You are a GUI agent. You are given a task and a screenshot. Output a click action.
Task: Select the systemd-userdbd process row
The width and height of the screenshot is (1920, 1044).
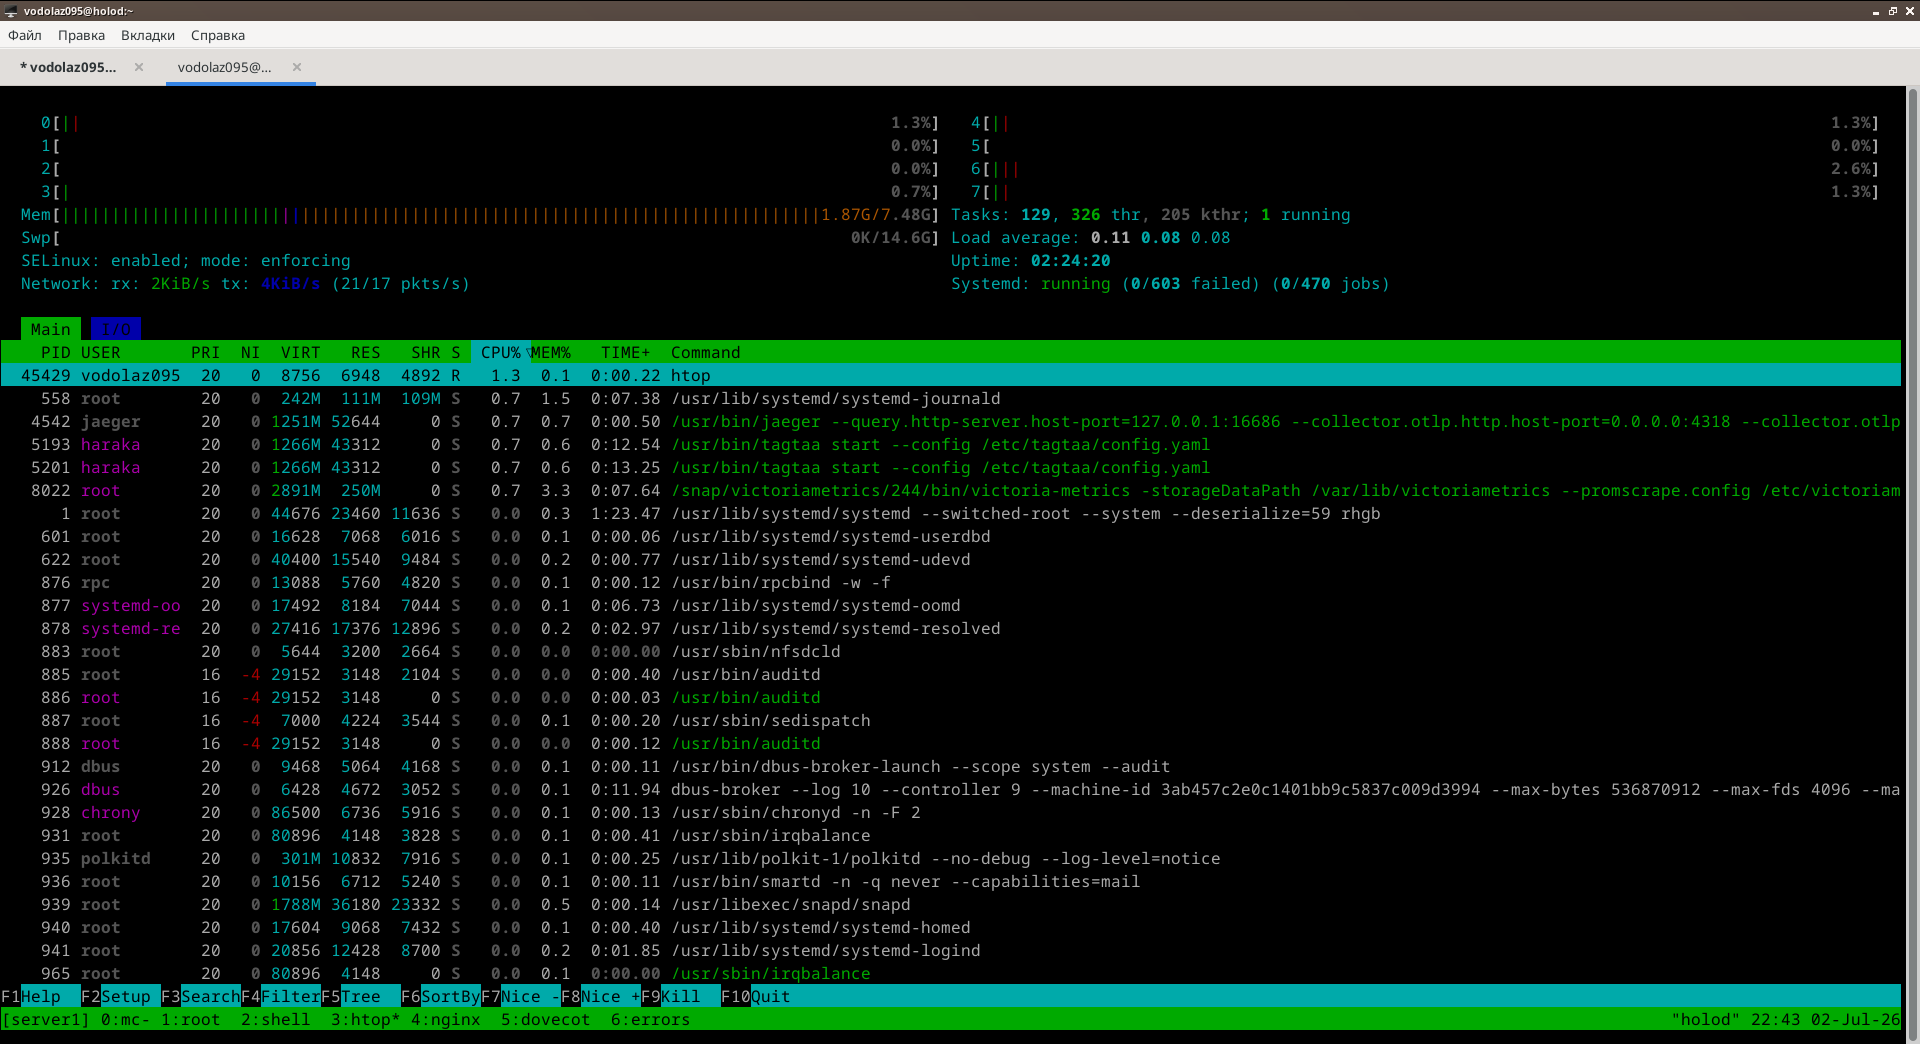[950, 536]
